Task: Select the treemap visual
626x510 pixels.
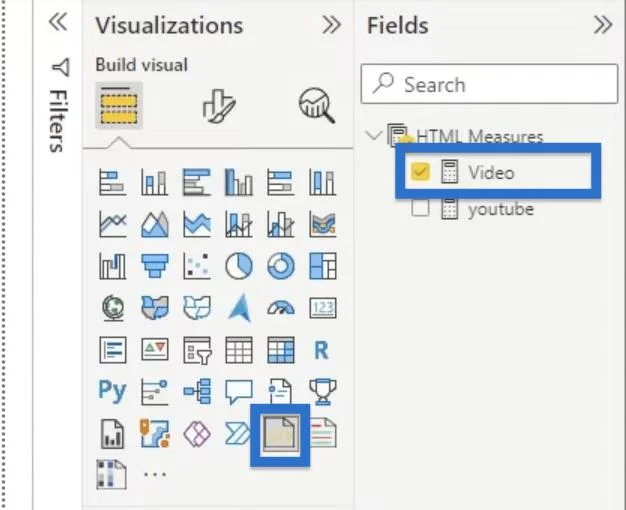Action: [323, 266]
